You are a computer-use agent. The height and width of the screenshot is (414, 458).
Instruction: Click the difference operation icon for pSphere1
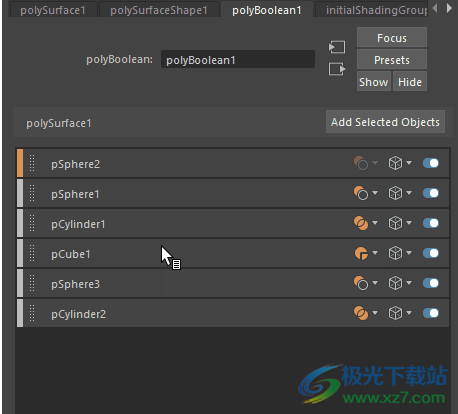[361, 193]
